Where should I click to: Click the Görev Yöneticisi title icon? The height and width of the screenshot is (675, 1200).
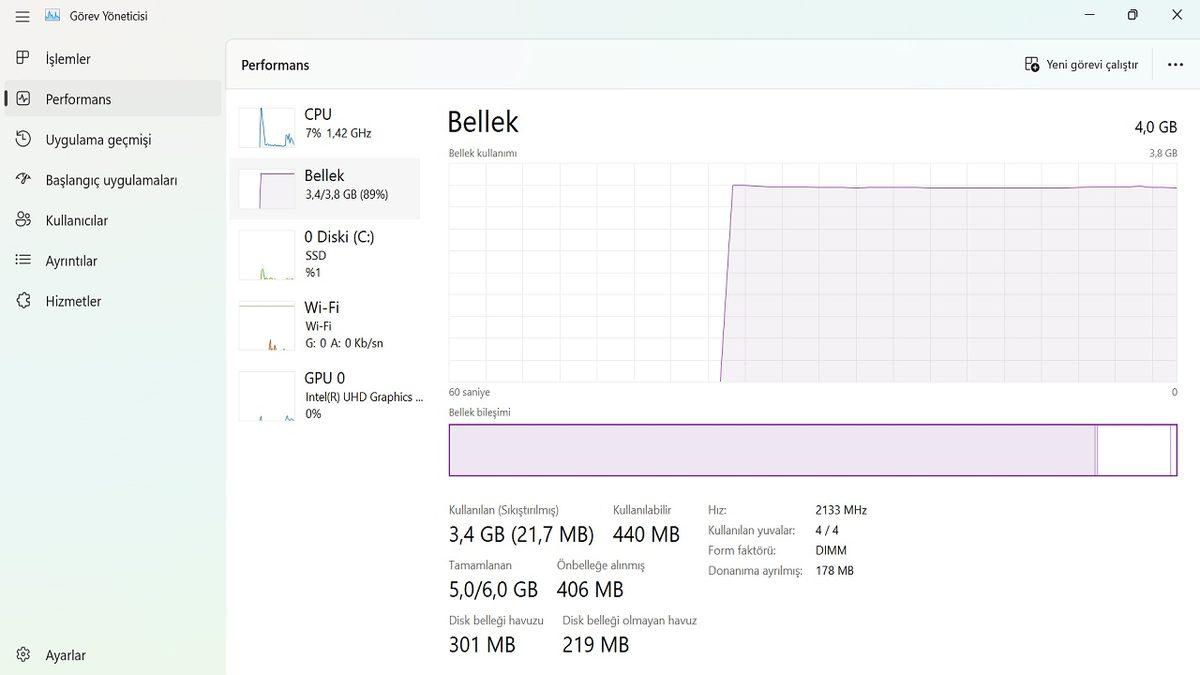(x=53, y=16)
